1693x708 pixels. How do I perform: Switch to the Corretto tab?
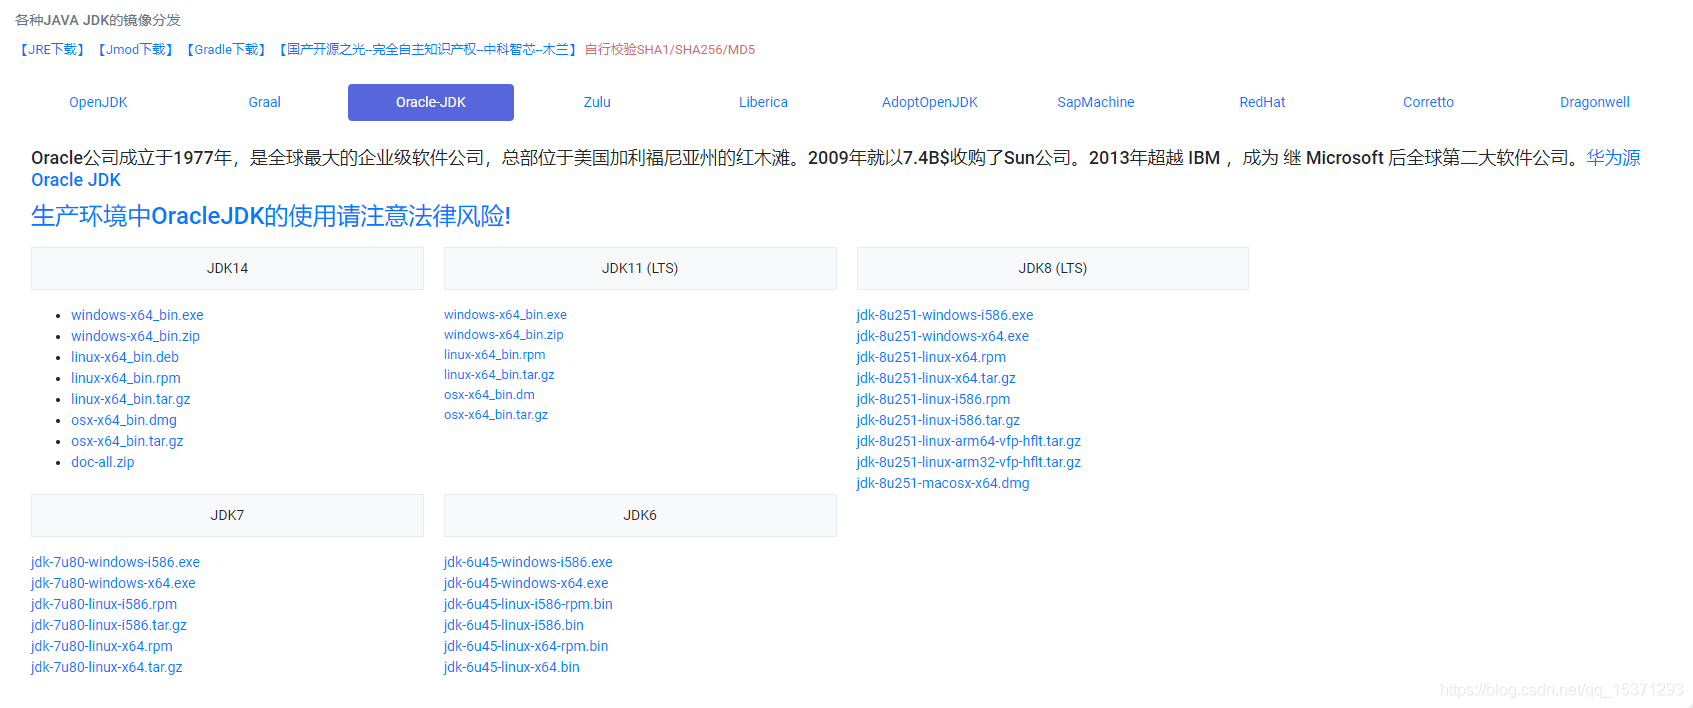pyautogui.click(x=1428, y=102)
